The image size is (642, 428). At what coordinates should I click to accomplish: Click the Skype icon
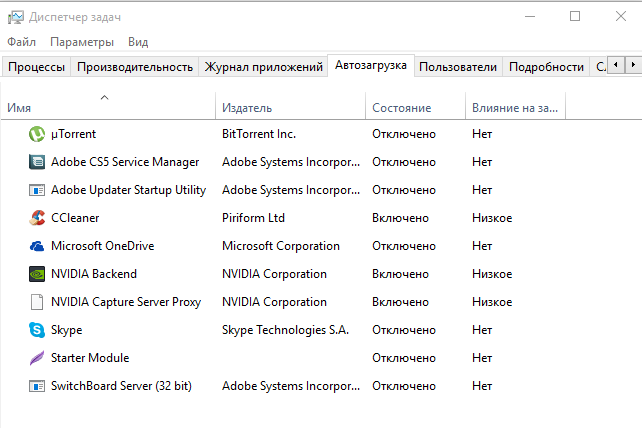37,330
